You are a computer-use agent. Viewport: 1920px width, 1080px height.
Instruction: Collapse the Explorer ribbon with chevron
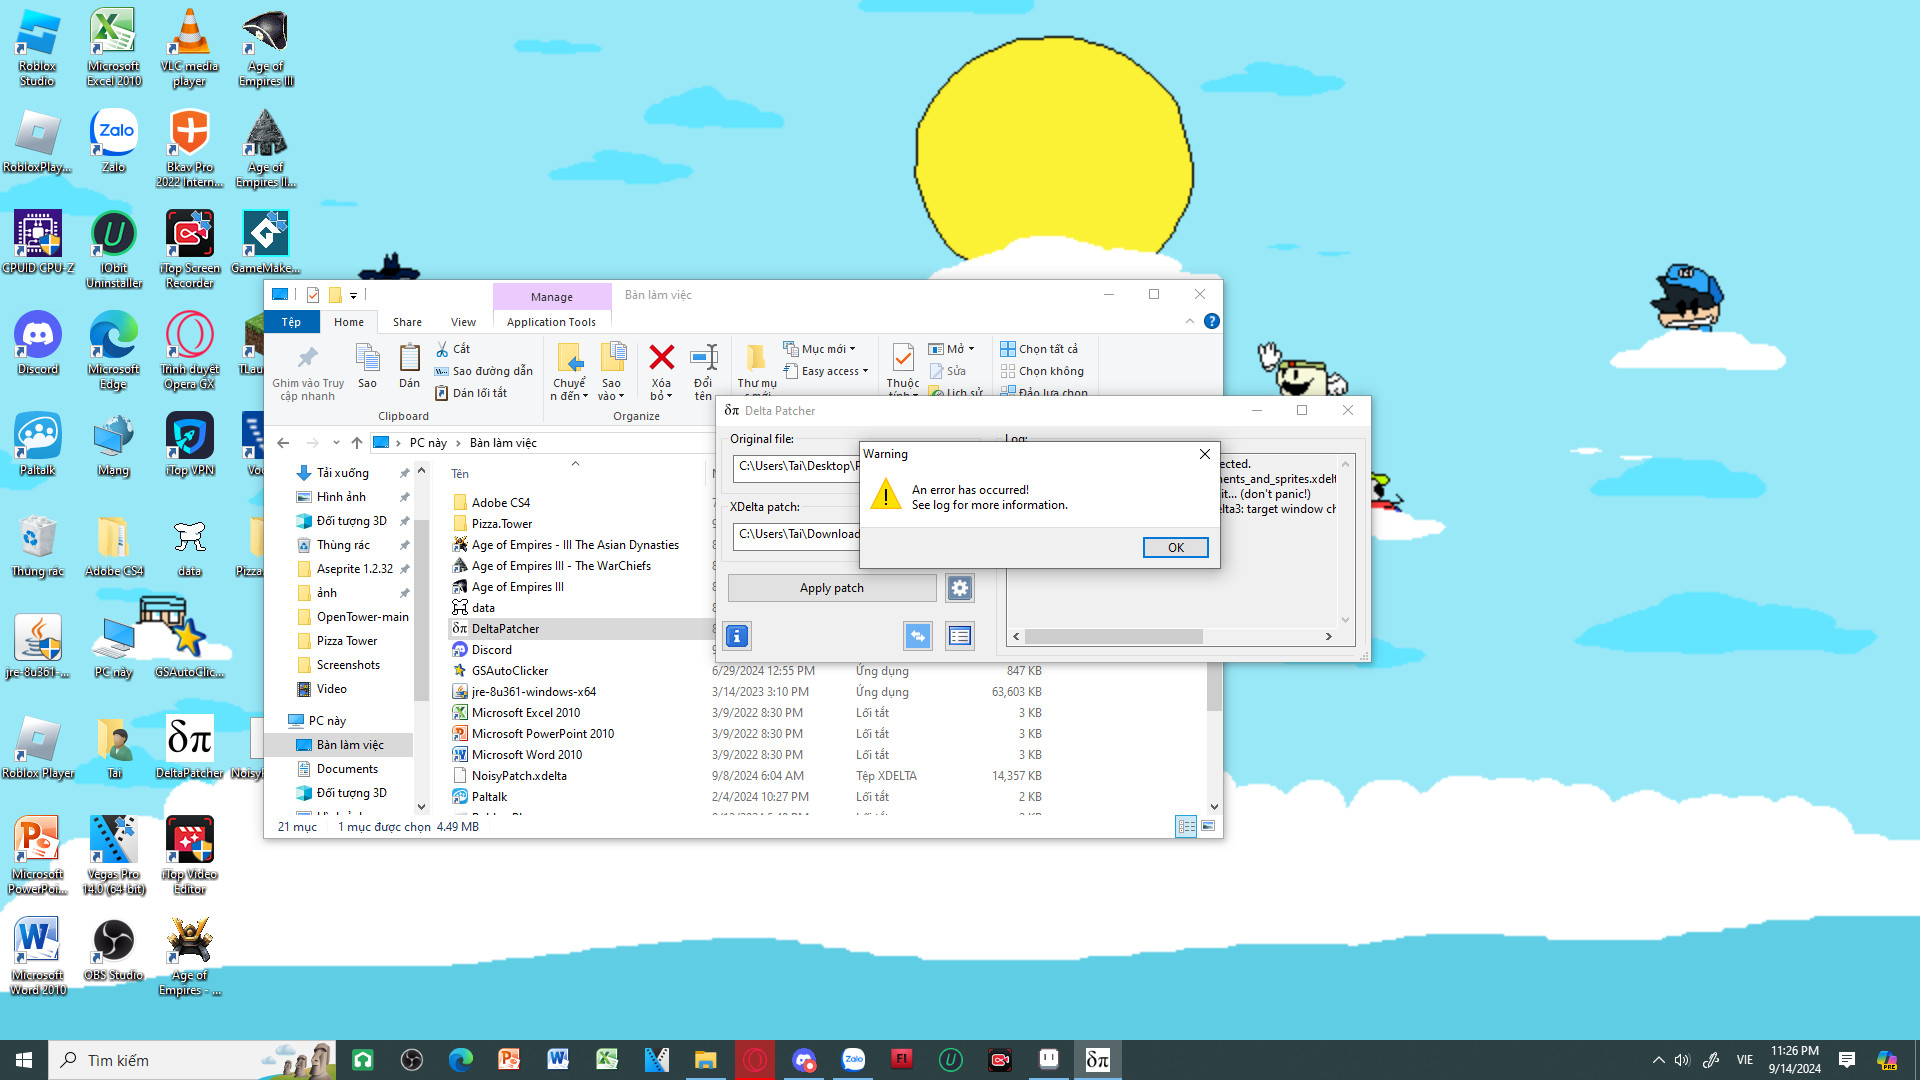click(x=1189, y=321)
